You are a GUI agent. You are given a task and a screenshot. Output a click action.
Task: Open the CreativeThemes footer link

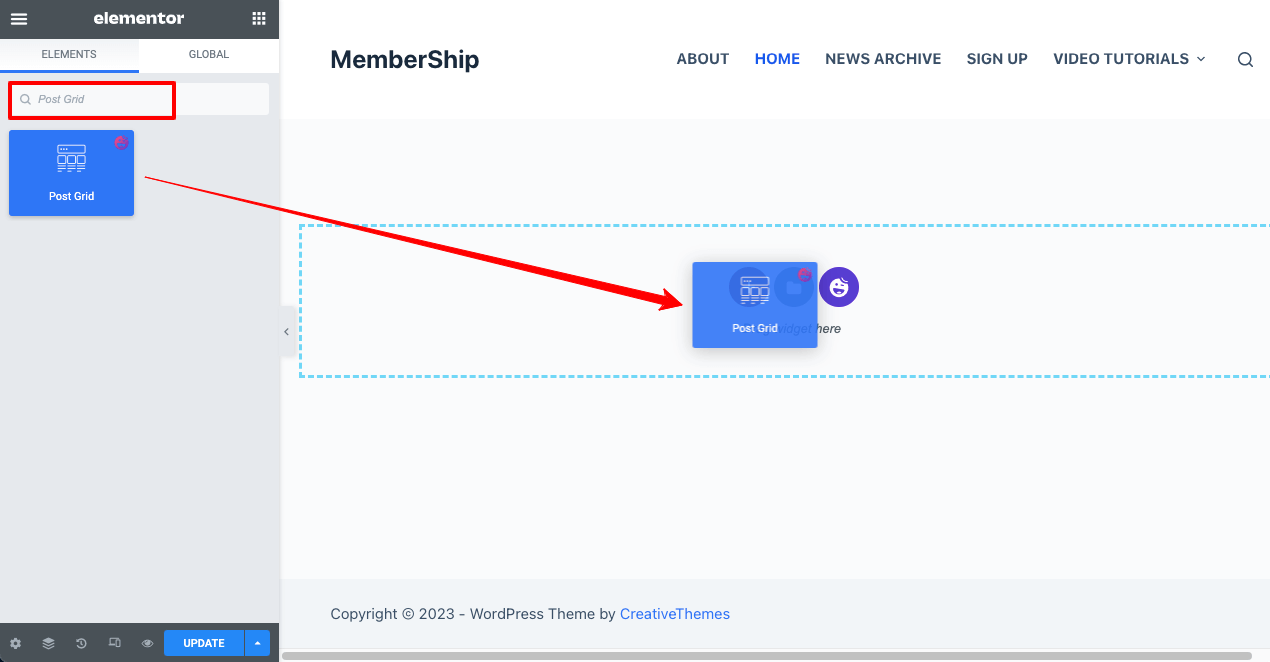click(x=675, y=614)
